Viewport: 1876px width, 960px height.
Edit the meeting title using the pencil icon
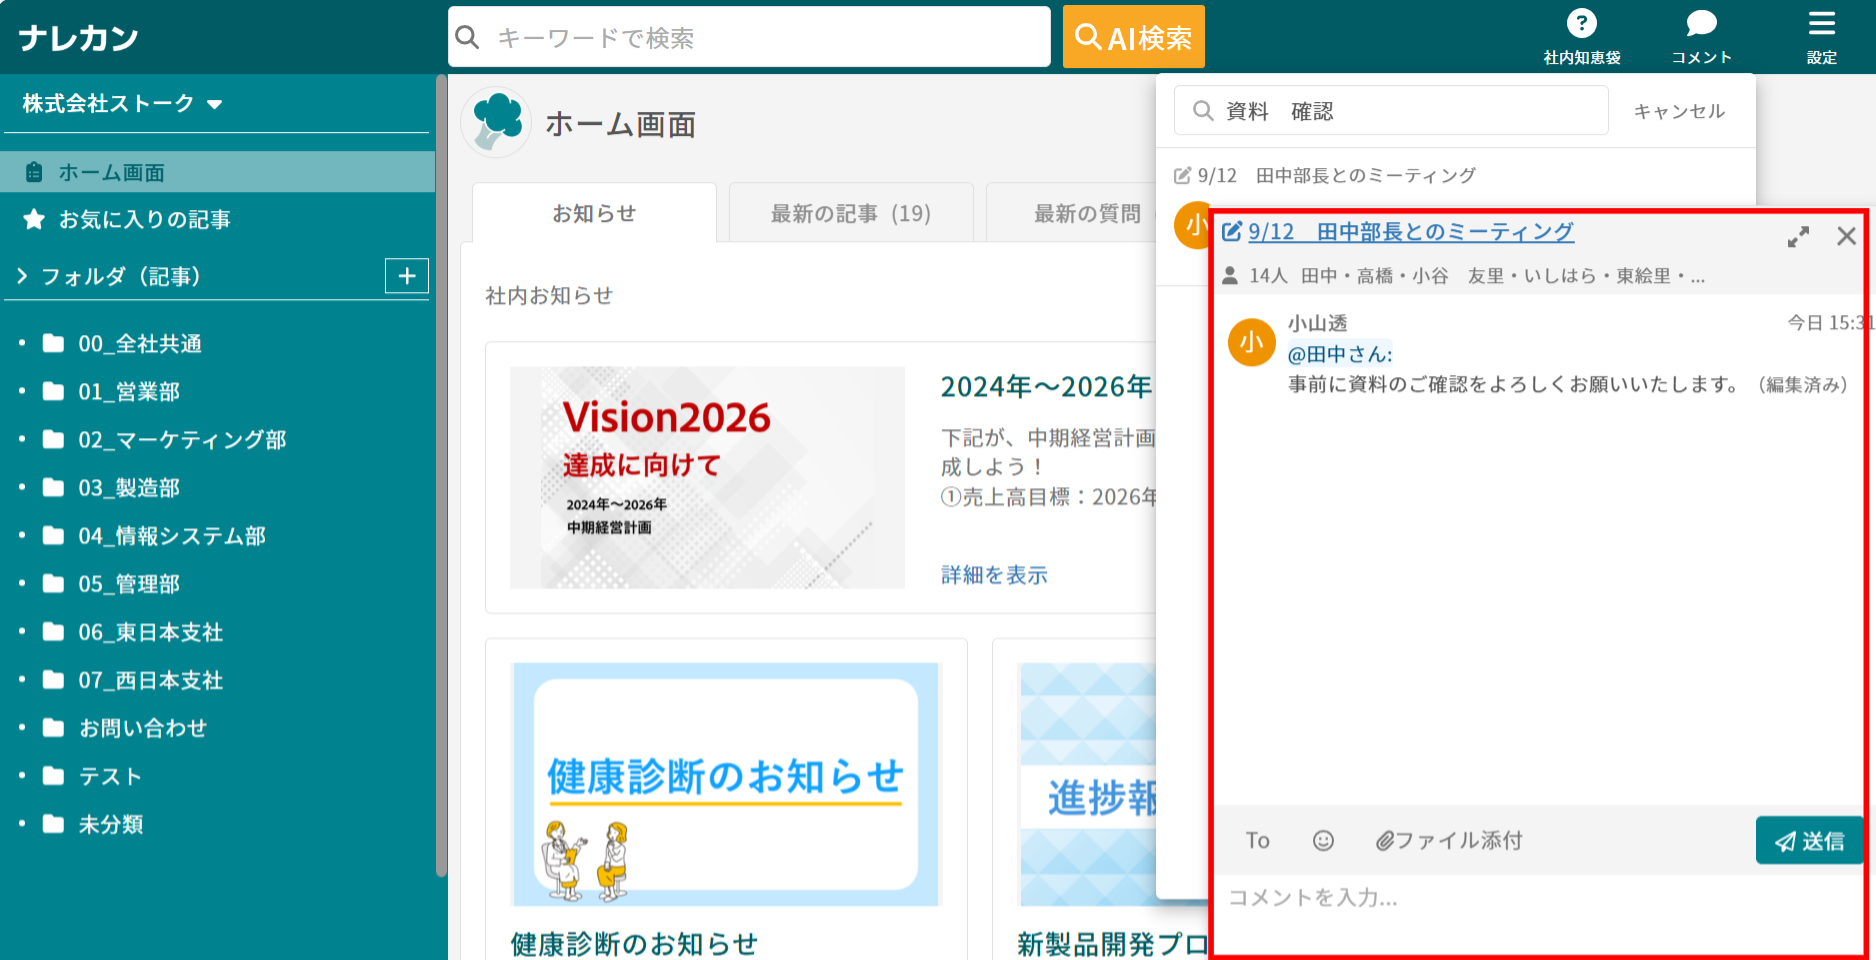1231,231
